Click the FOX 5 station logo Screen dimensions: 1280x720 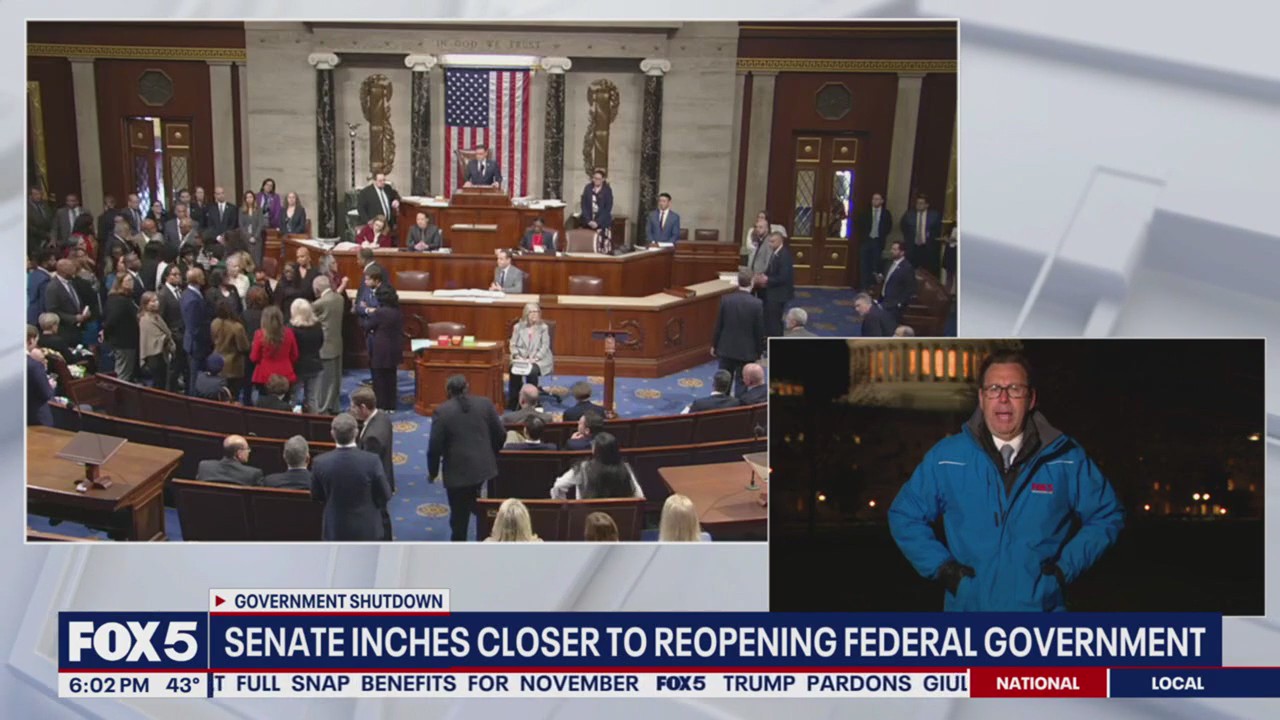click(133, 642)
